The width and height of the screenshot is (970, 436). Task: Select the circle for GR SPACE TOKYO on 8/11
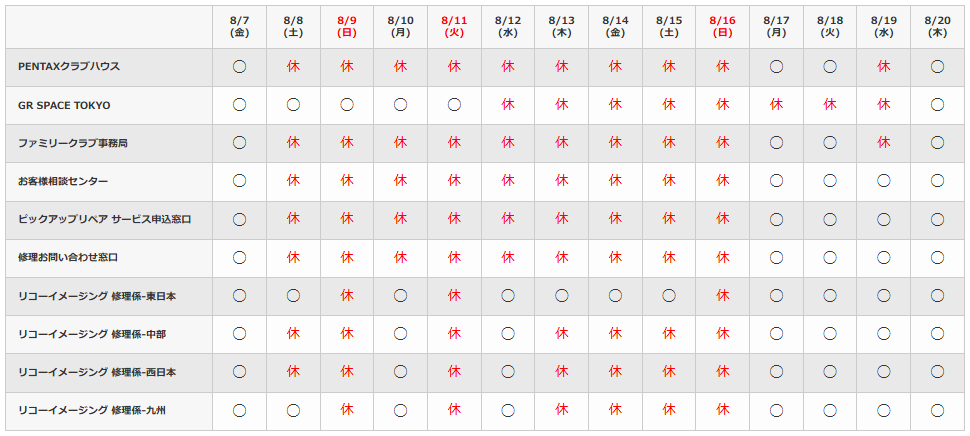click(x=454, y=105)
